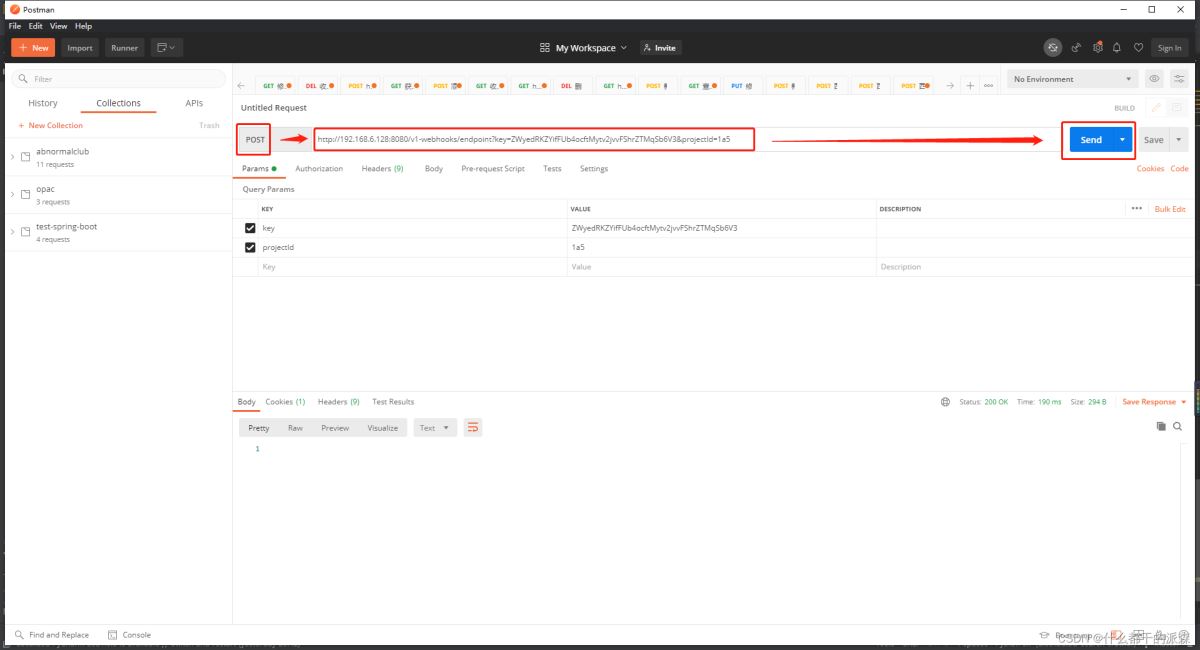The height and width of the screenshot is (650, 1200).
Task: Open the Test Results tab
Action: tap(393, 402)
